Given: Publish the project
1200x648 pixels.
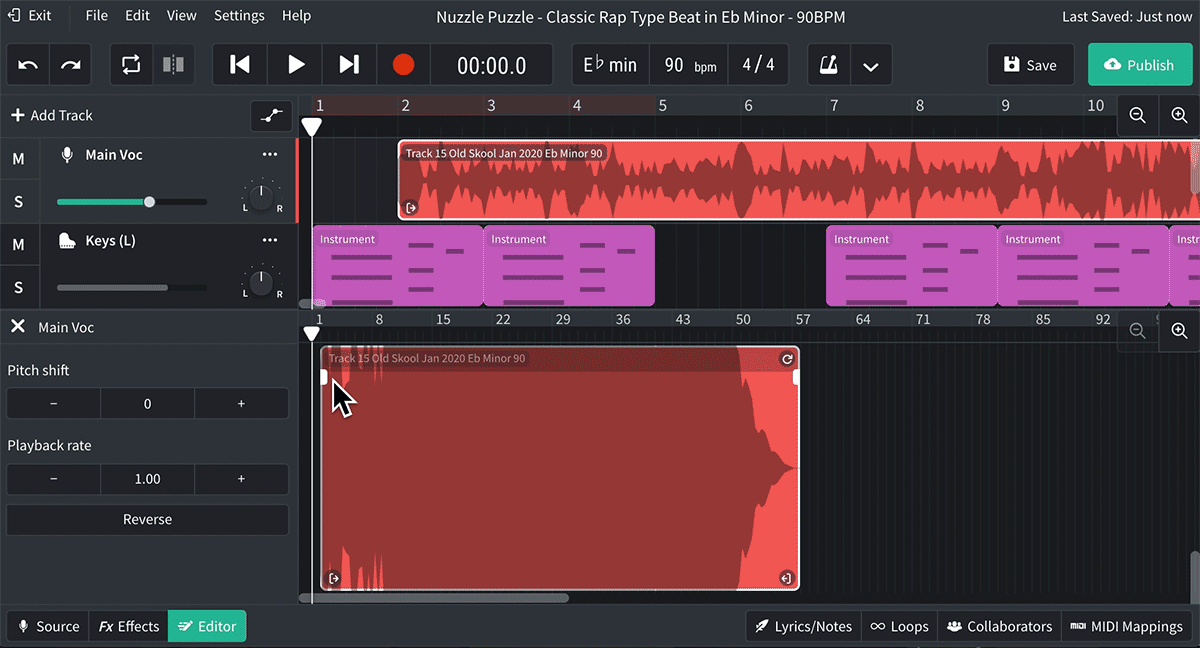Looking at the screenshot, I should (1140, 64).
